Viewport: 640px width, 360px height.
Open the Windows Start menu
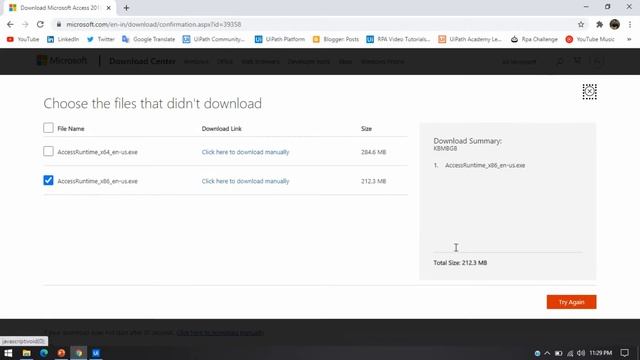(x=8, y=353)
